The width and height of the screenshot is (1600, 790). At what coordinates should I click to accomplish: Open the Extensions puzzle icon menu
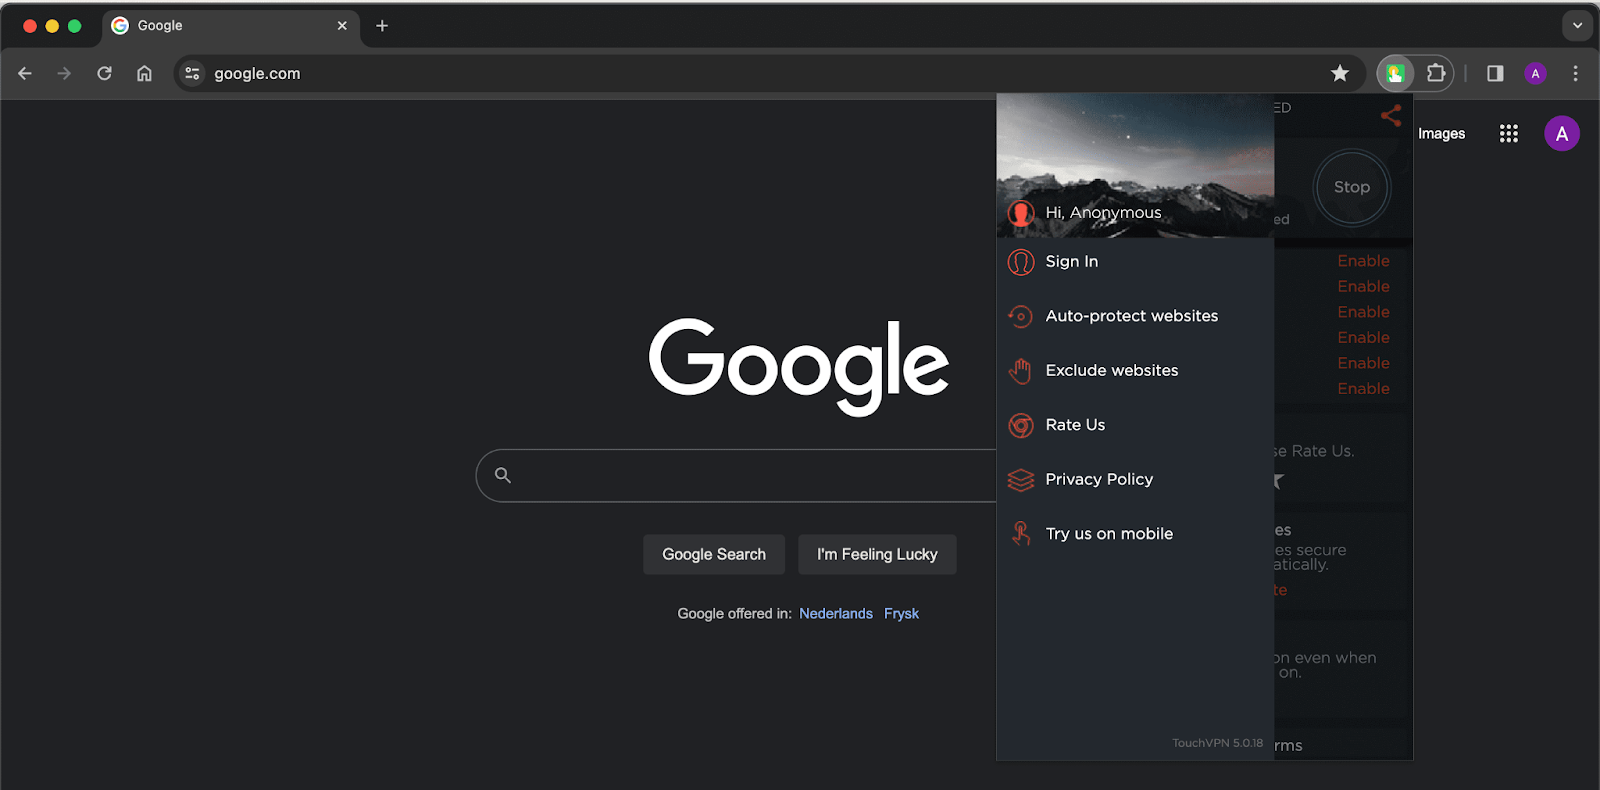click(x=1436, y=73)
